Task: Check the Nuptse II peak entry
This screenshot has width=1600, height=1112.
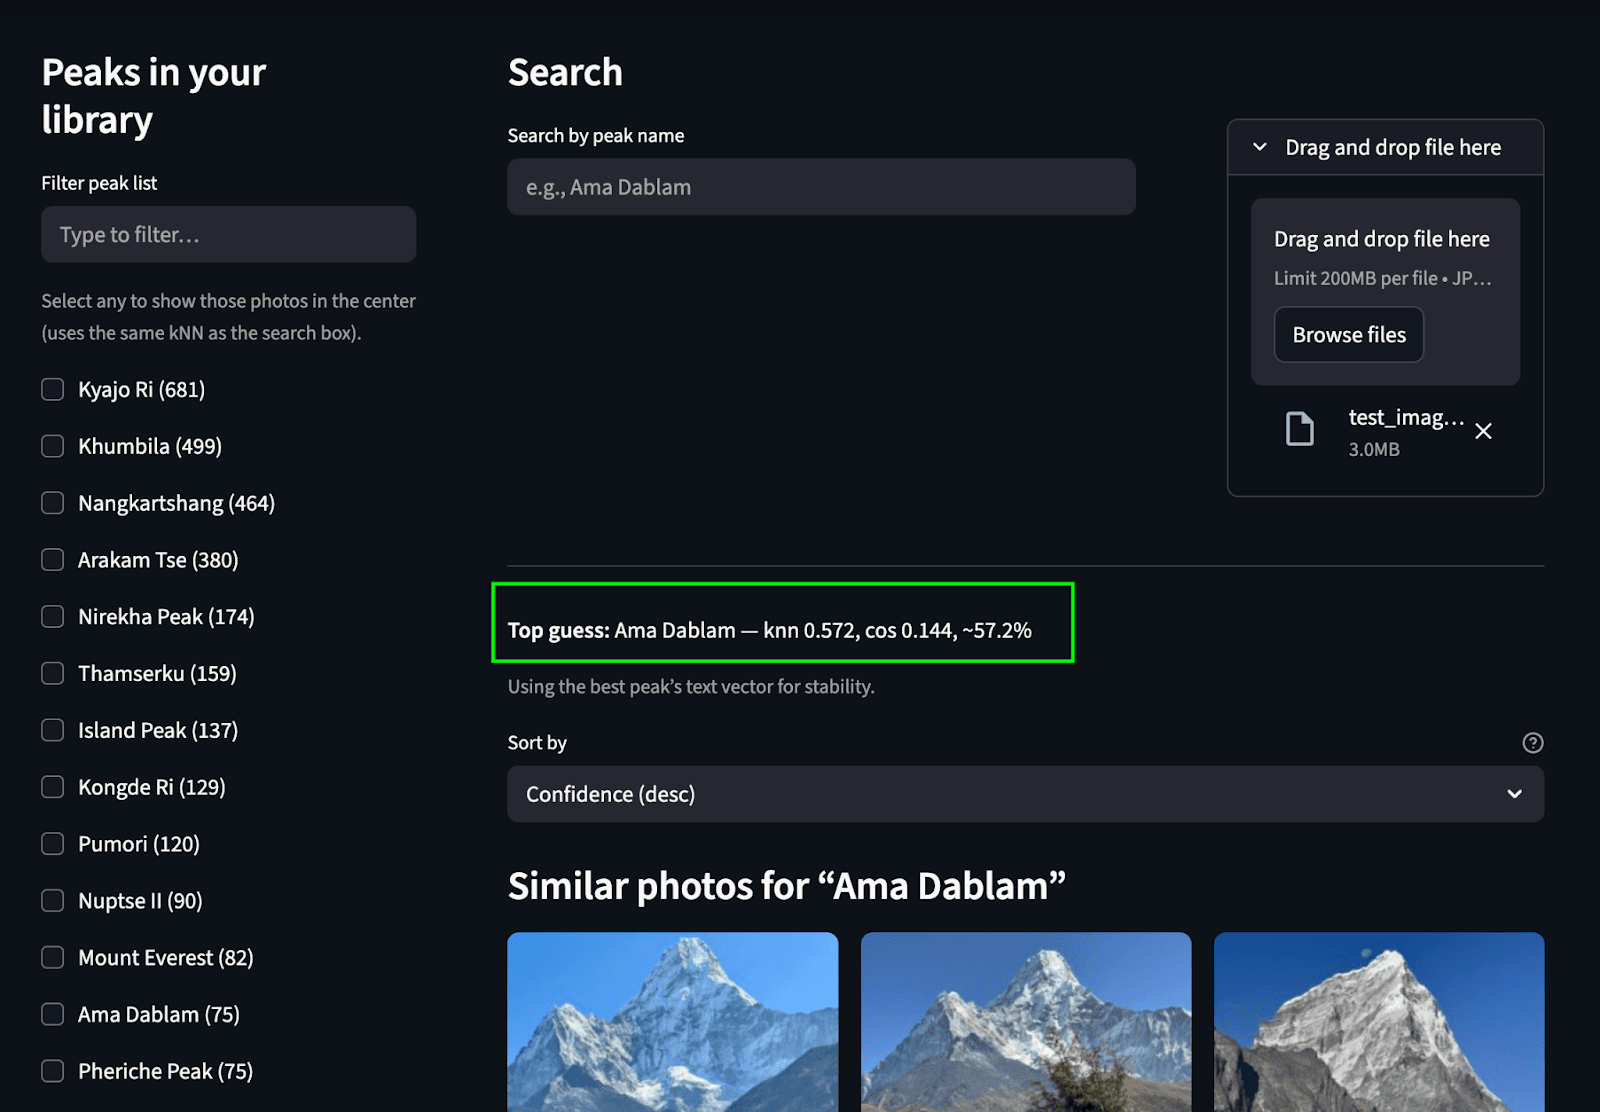Action: (x=52, y=900)
